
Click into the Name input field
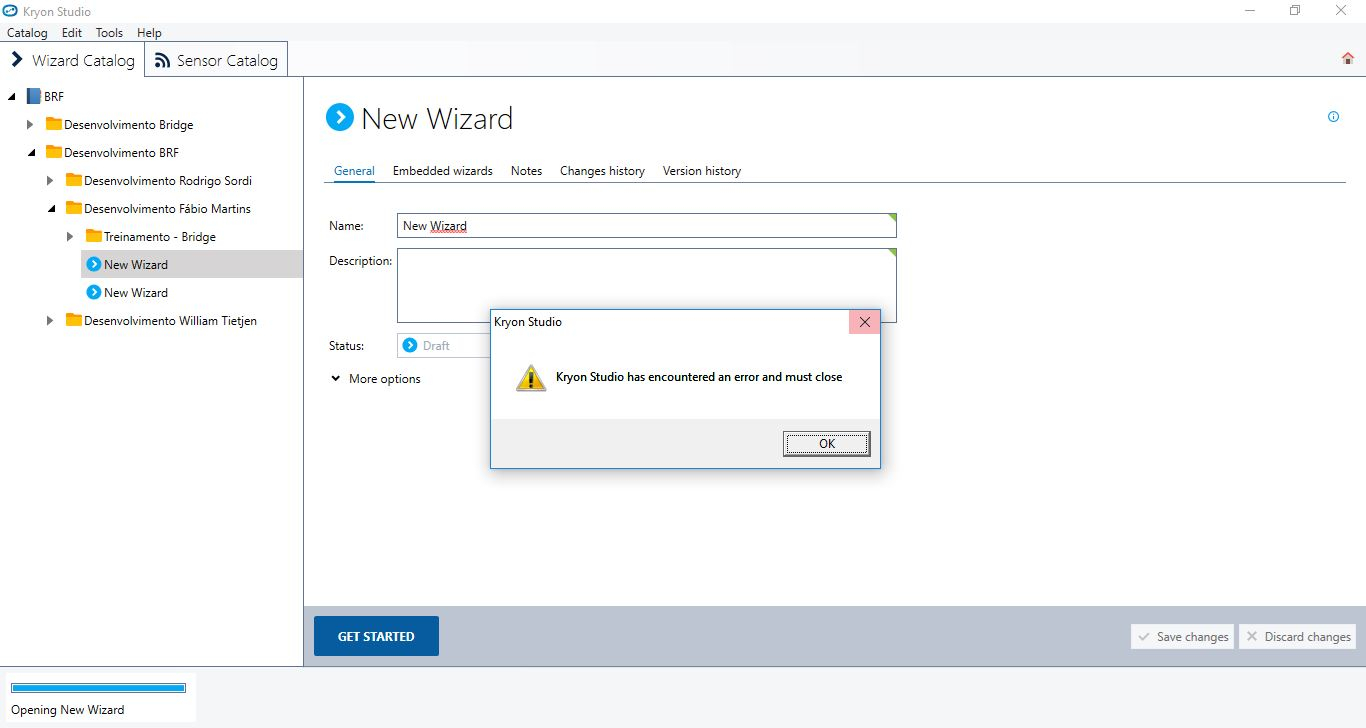coord(647,225)
